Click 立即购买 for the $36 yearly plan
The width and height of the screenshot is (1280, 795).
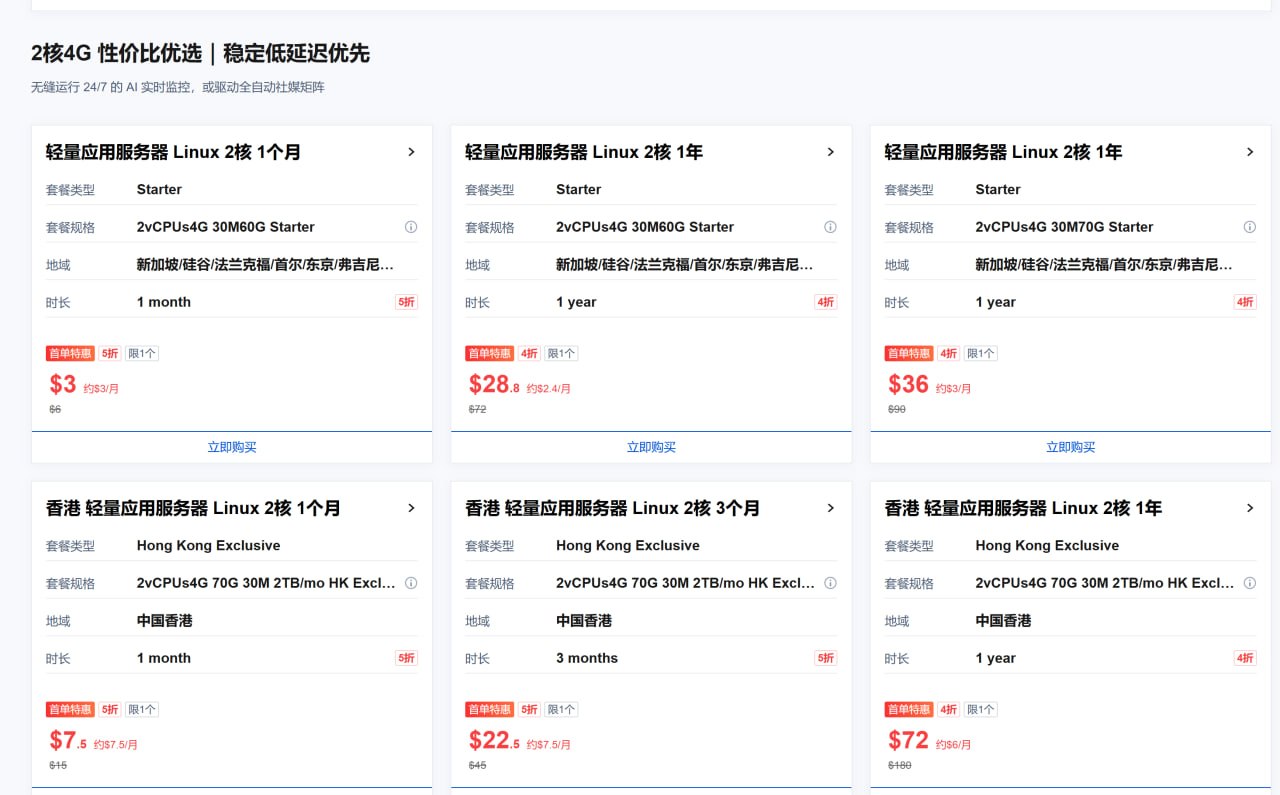tap(1070, 447)
